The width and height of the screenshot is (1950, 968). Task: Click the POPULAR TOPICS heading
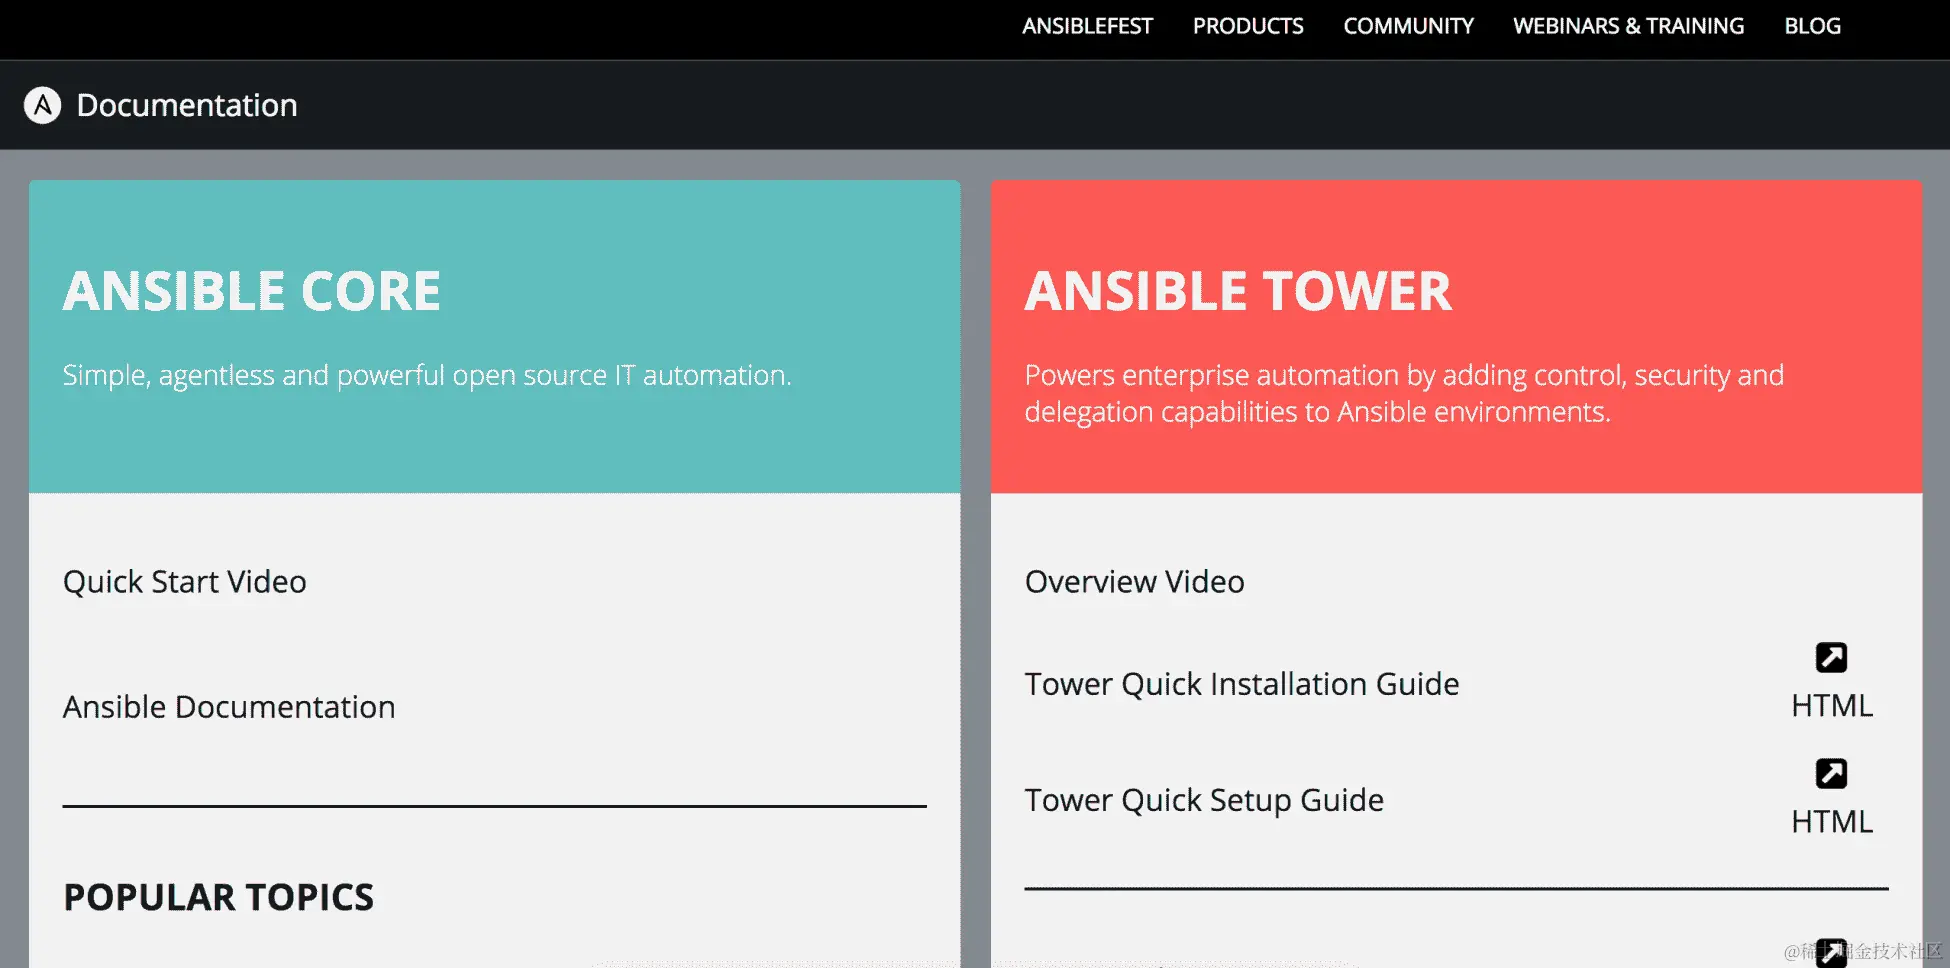(219, 897)
